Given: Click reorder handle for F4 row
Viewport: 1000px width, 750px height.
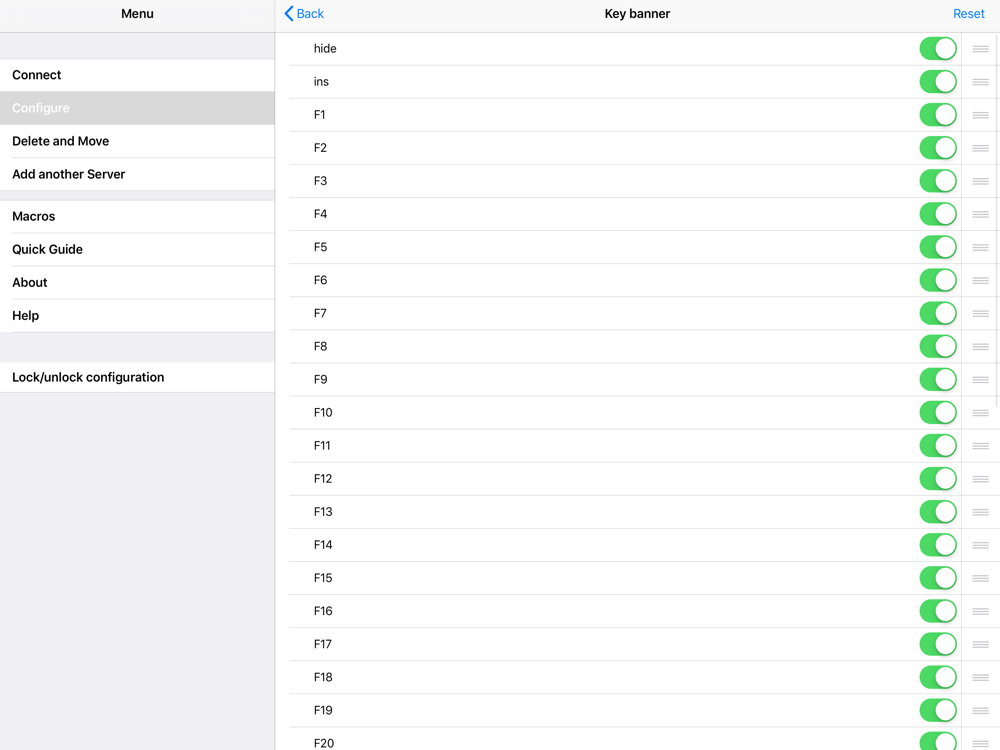Looking at the screenshot, I should pos(980,214).
